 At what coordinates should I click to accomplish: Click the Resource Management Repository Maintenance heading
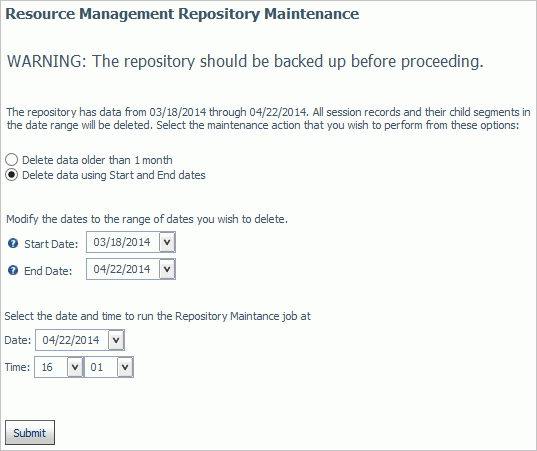click(x=182, y=14)
